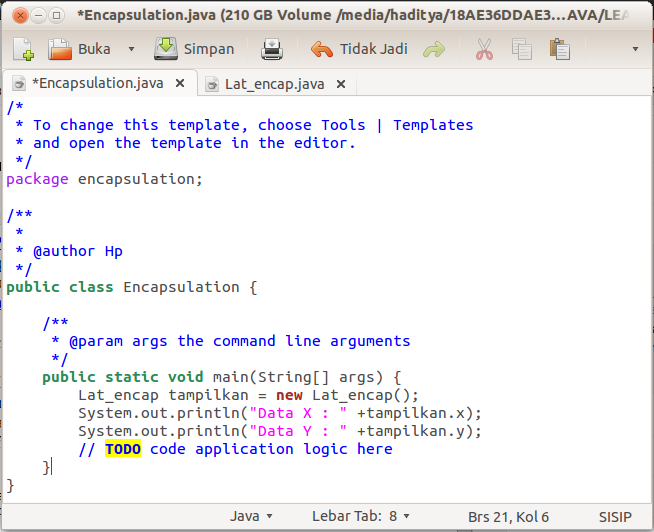Switch to the Lat_encap.java tab
This screenshot has height=532, width=654.
pyautogui.click(x=274, y=84)
